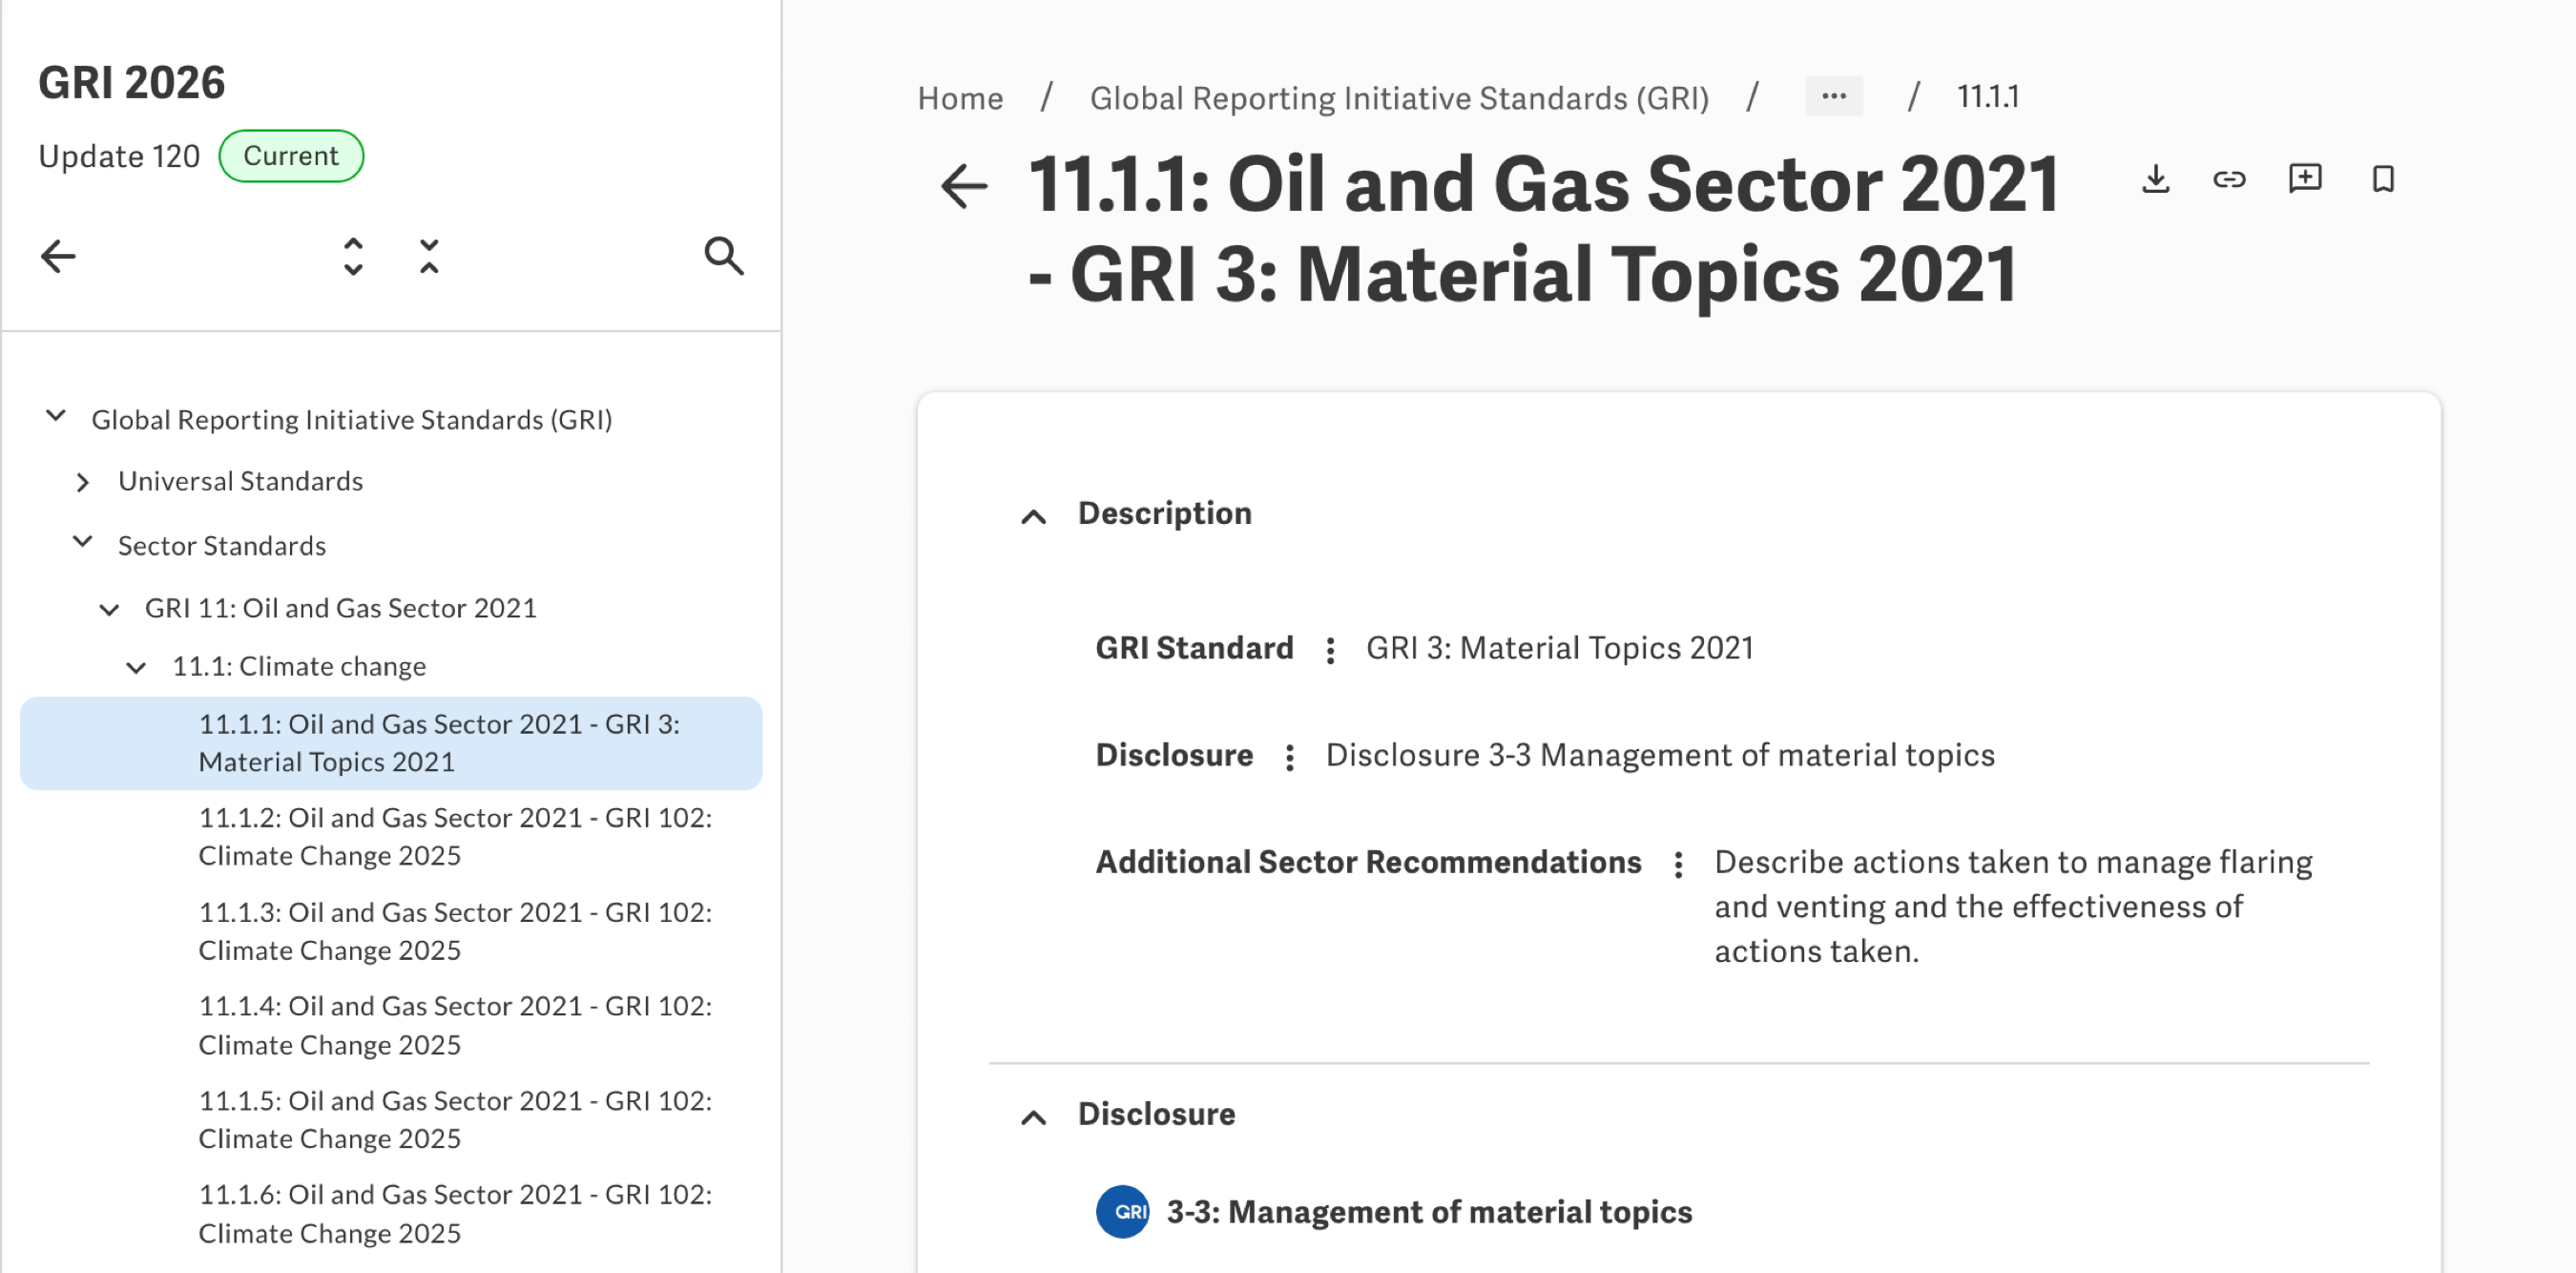Image resolution: width=2576 pixels, height=1273 pixels.
Task: Collapse all tree nodes icon
Action: tap(429, 256)
